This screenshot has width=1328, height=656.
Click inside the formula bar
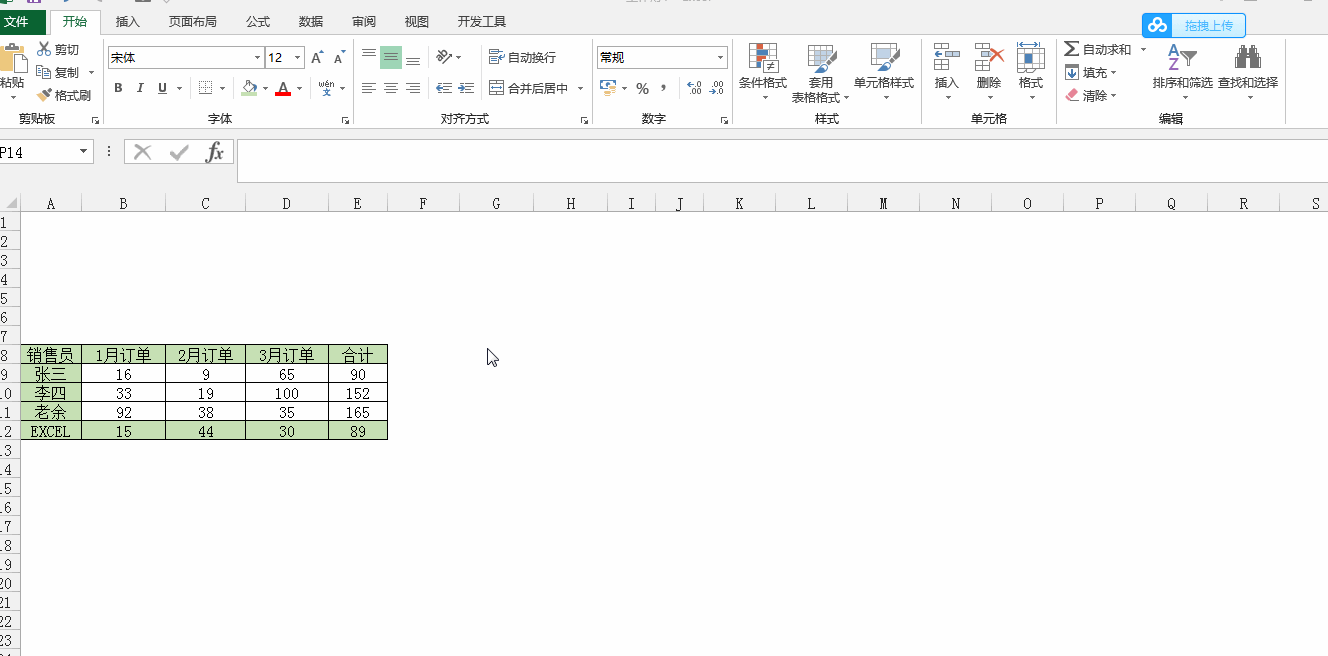pyautogui.click(x=782, y=161)
